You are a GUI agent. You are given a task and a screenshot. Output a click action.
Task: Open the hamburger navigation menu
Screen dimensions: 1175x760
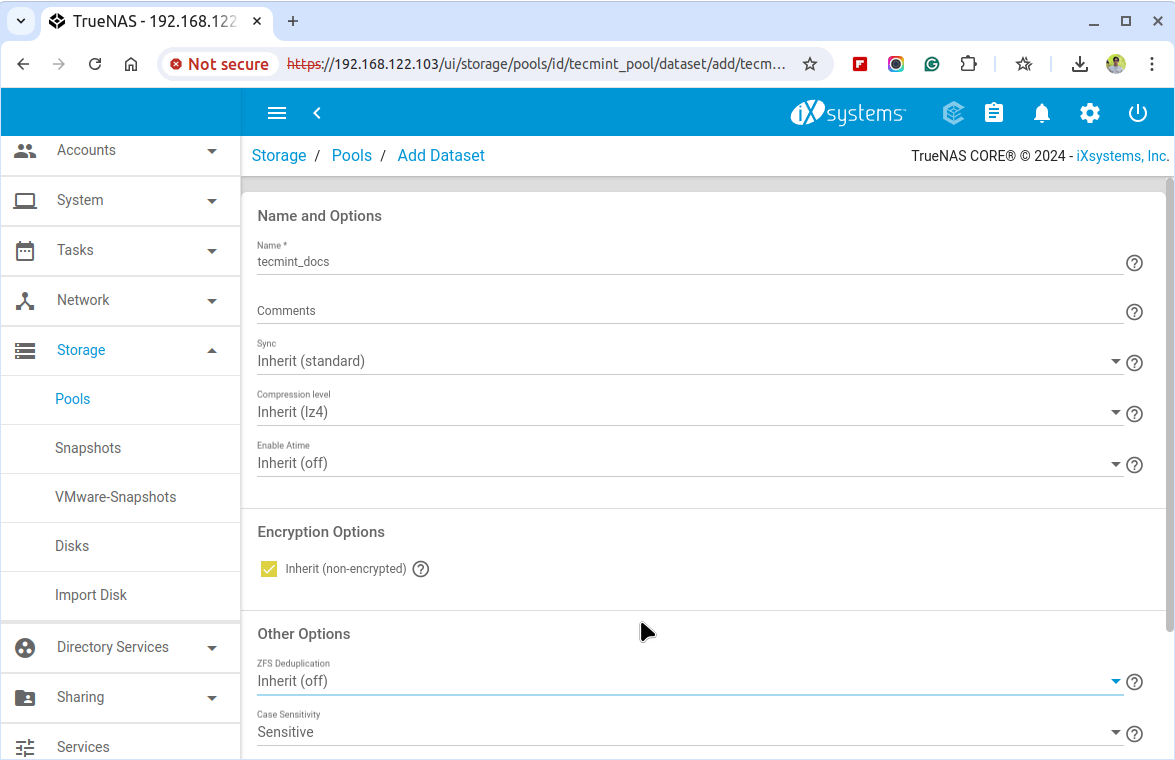tap(277, 112)
